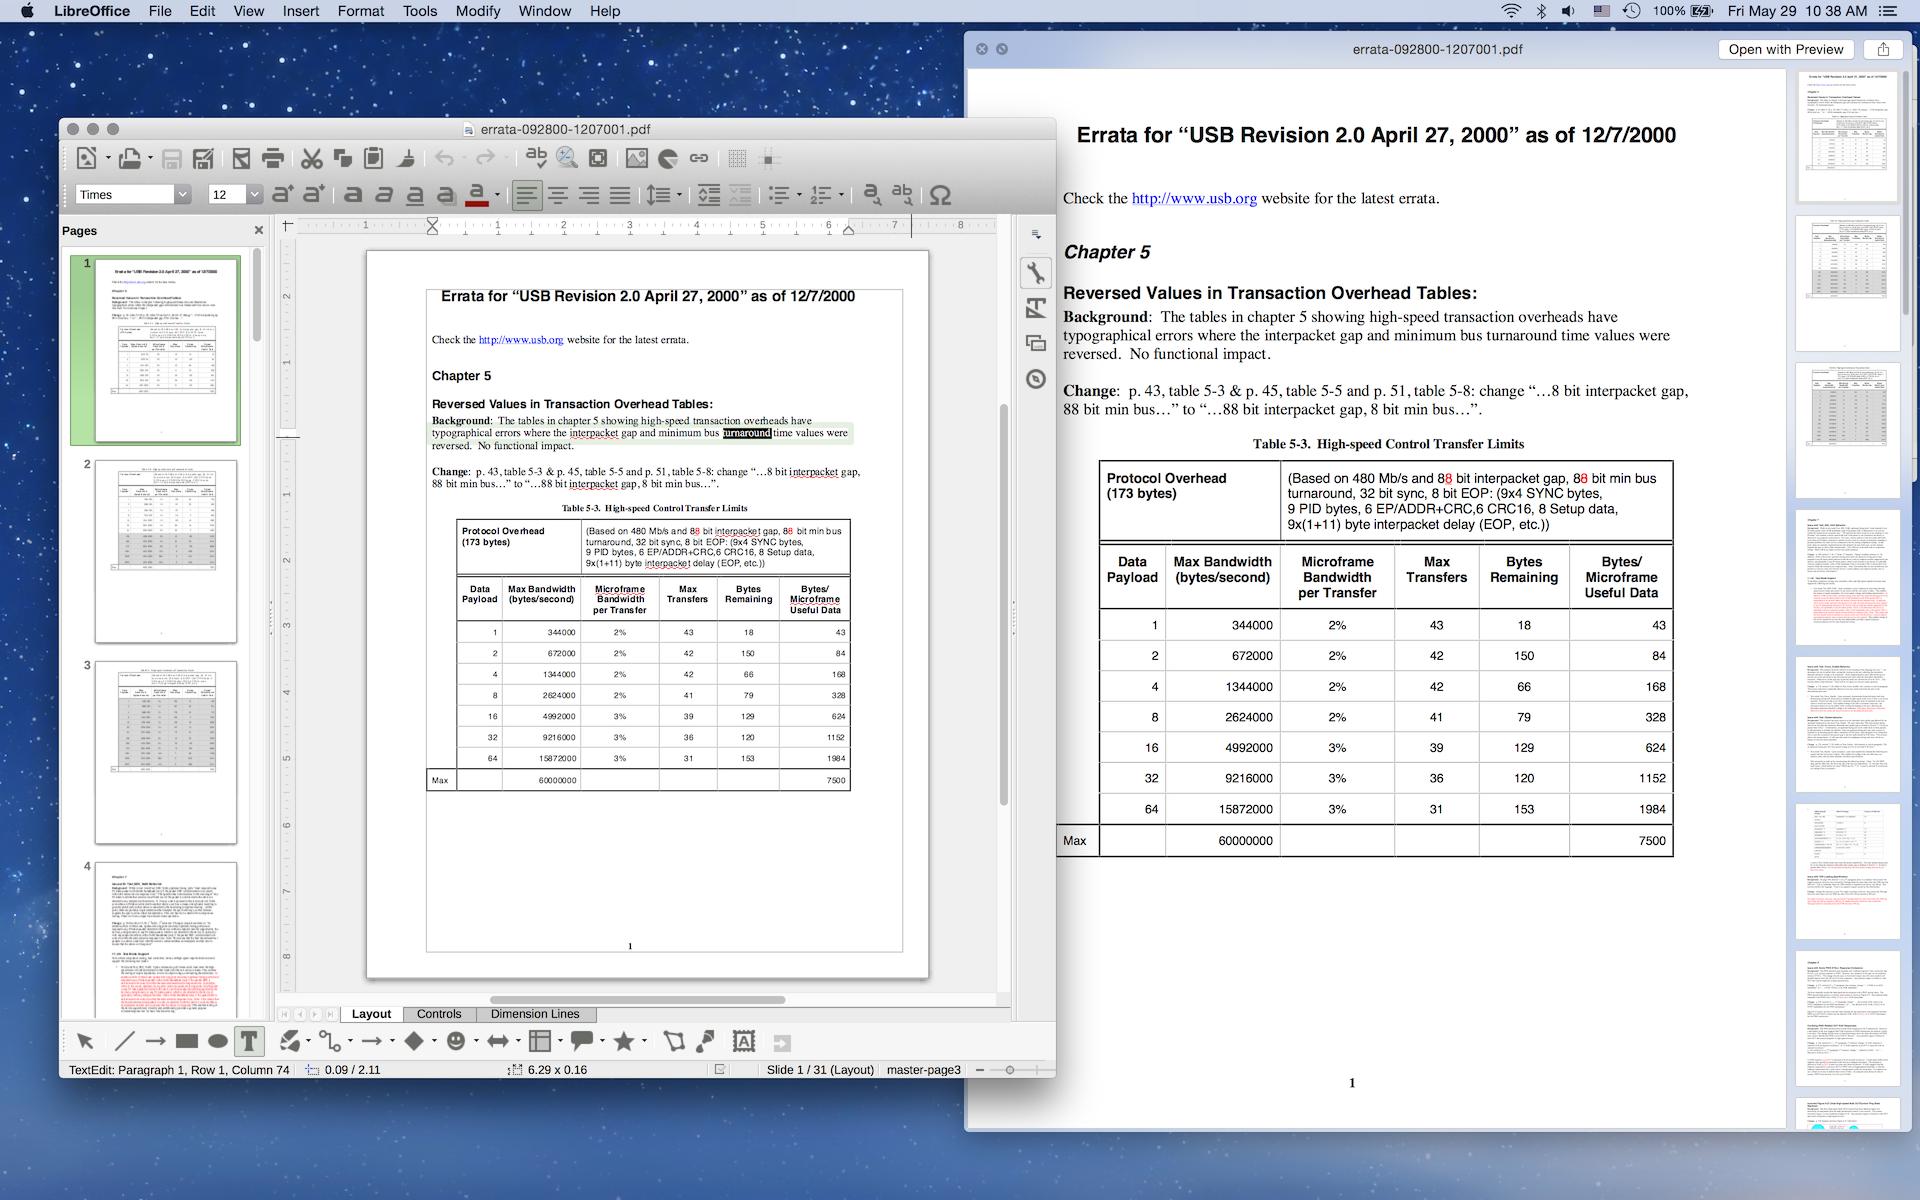Switch to the Dimension Lines tab

pos(534,1014)
